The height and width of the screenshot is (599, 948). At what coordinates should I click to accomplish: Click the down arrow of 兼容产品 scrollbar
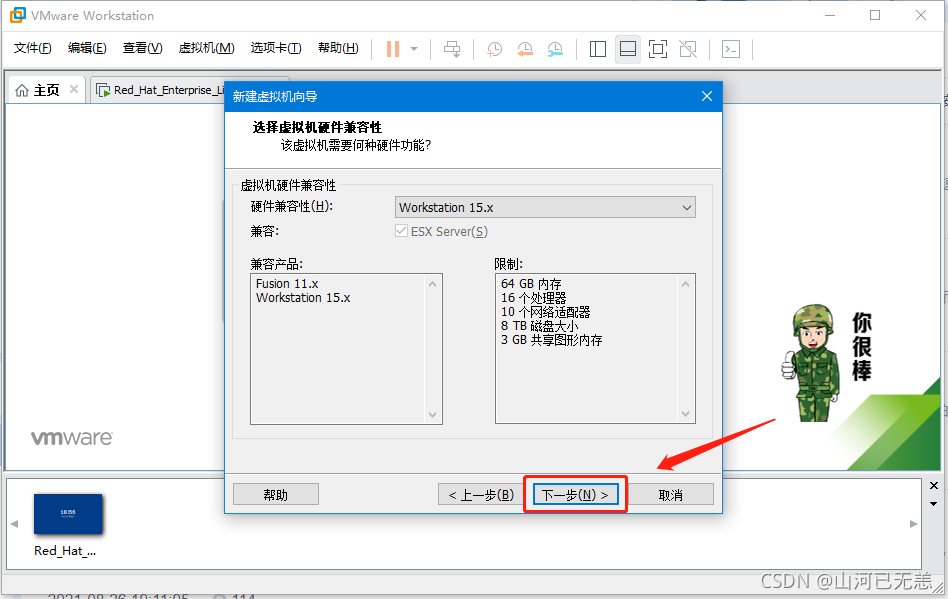(x=432, y=414)
